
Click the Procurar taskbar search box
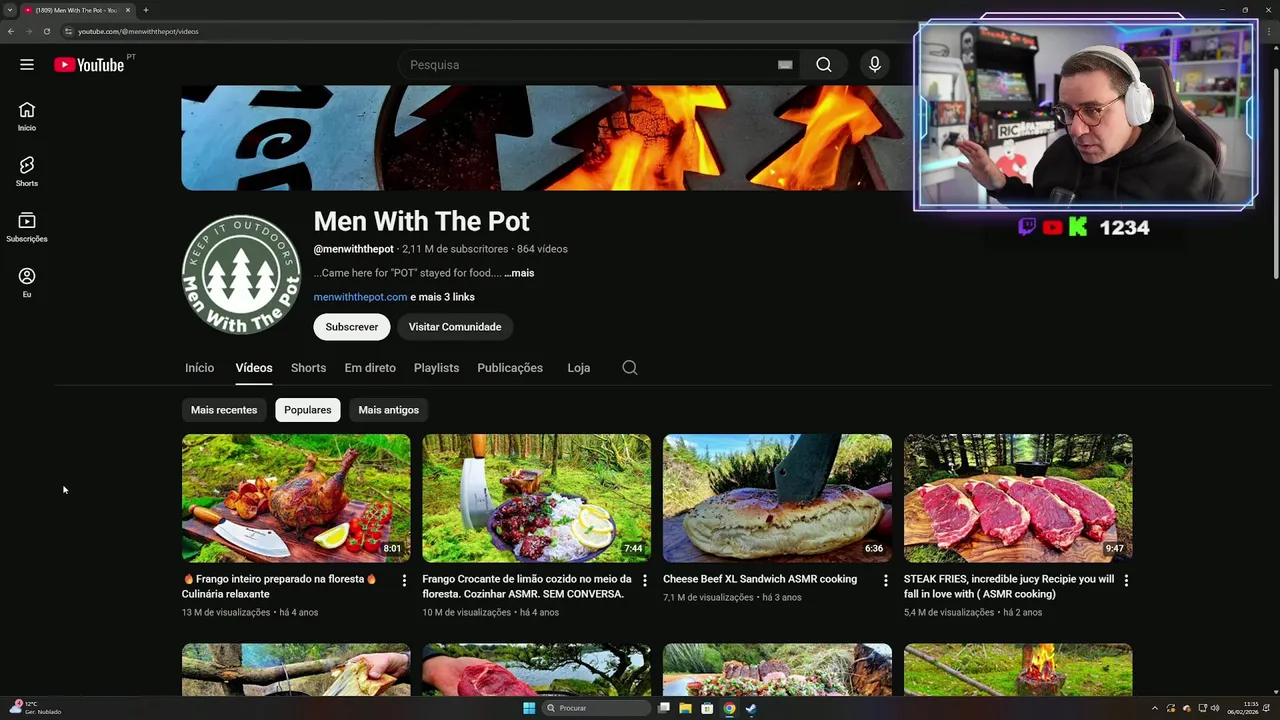click(x=596, y=708)
